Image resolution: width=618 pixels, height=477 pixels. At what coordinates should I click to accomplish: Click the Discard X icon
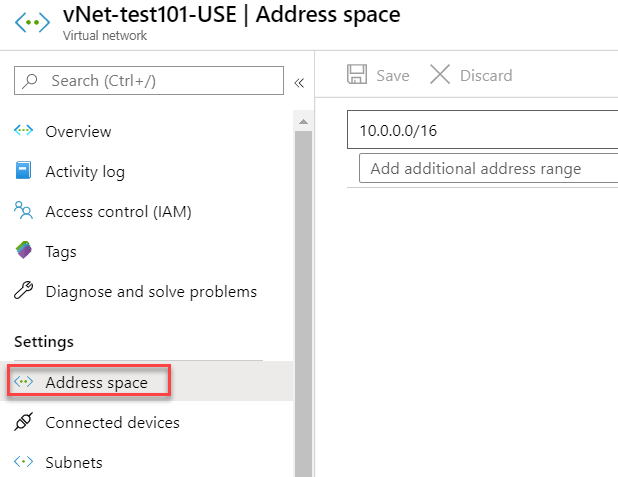tap(440, 74)
